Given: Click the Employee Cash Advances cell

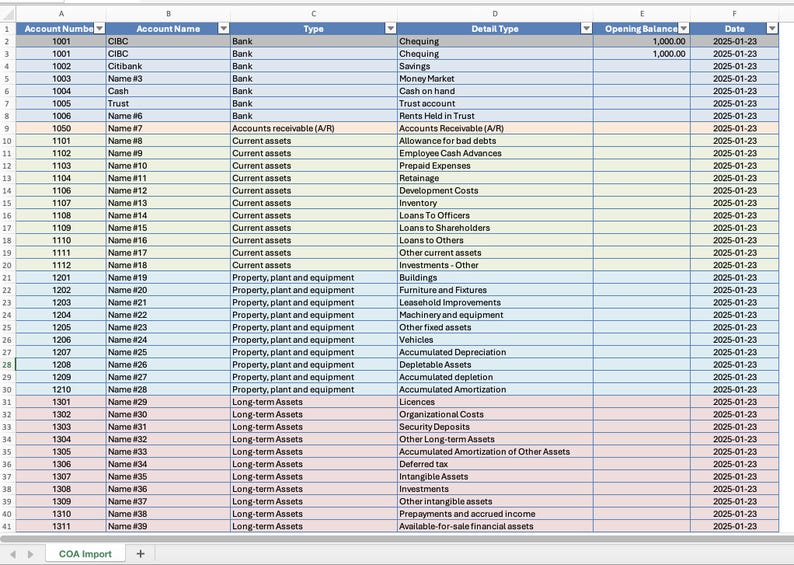Looking at the screenshot, I should coord(495,153).
